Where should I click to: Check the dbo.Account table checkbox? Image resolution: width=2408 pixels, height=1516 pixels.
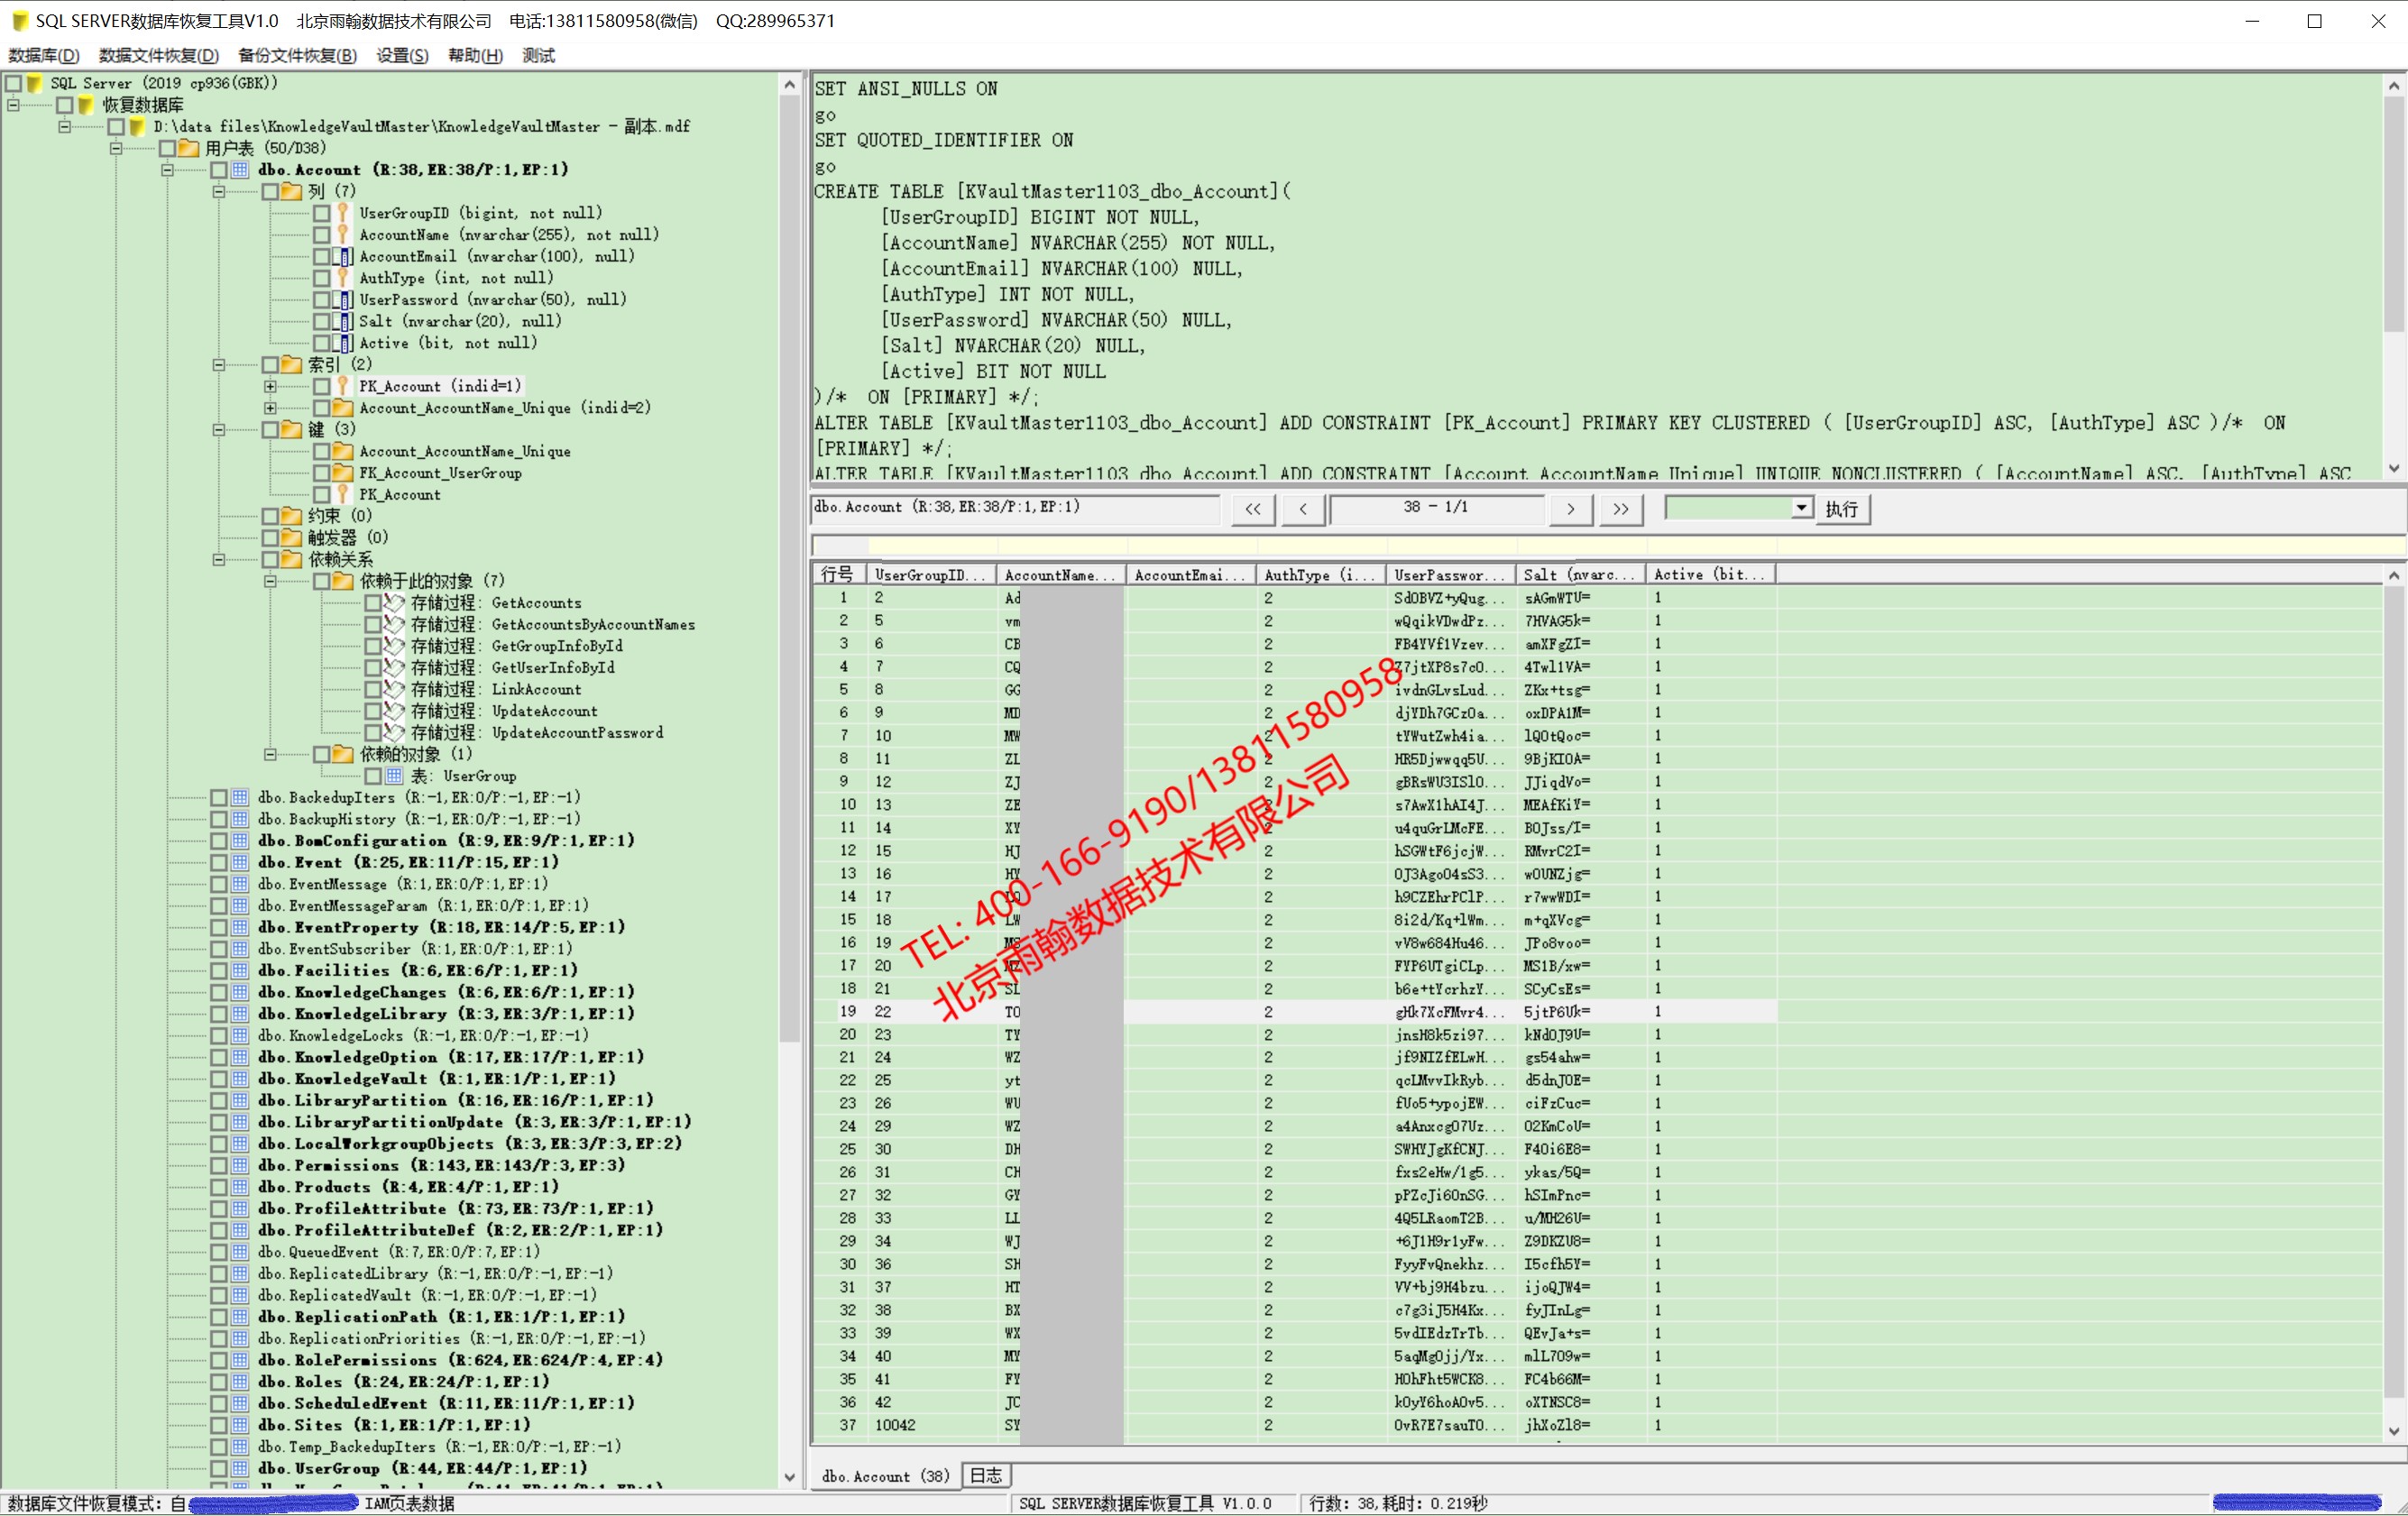tap(219, 170)
